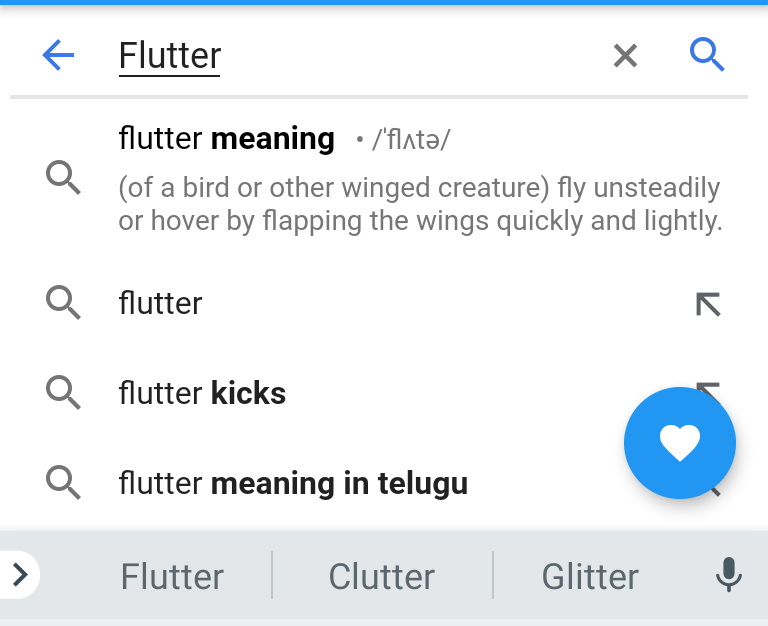The image size is (768, 626).
Task: Clear the search text with X
Action: click(x=625, y=55)
